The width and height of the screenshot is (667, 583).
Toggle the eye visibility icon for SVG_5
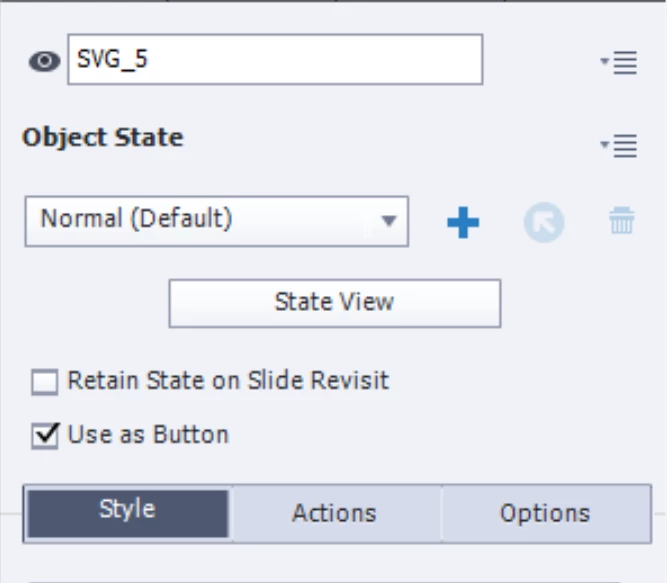click(44, 61)
